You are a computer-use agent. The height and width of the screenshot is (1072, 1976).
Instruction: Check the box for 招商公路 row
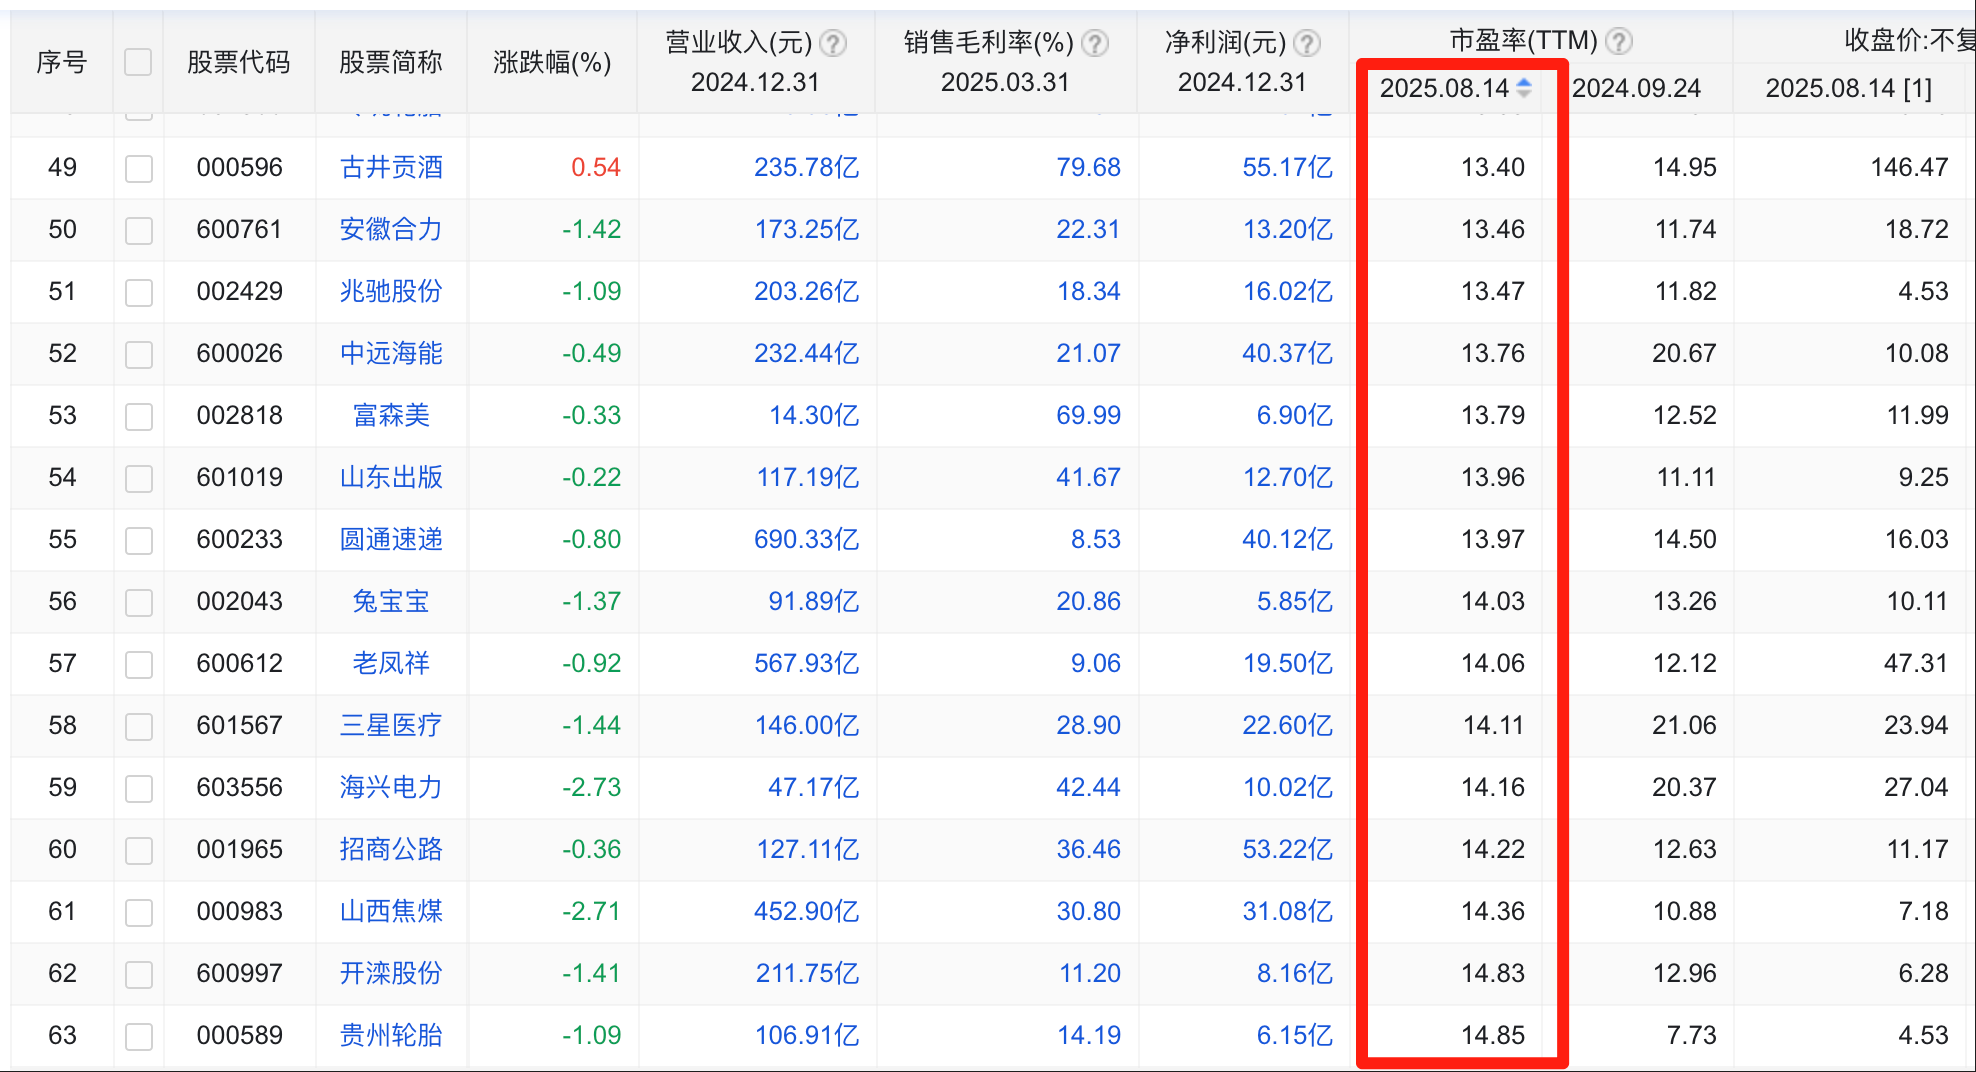click(x=139, y=850)
